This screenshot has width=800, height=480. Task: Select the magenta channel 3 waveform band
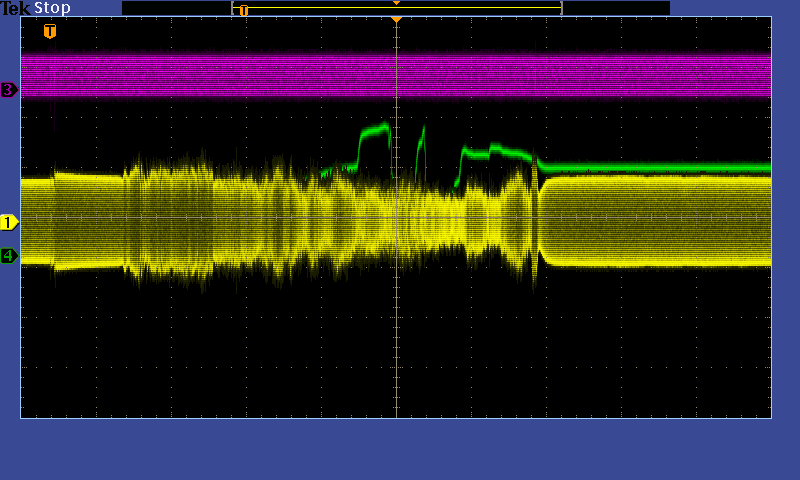[x=400, y=75]
